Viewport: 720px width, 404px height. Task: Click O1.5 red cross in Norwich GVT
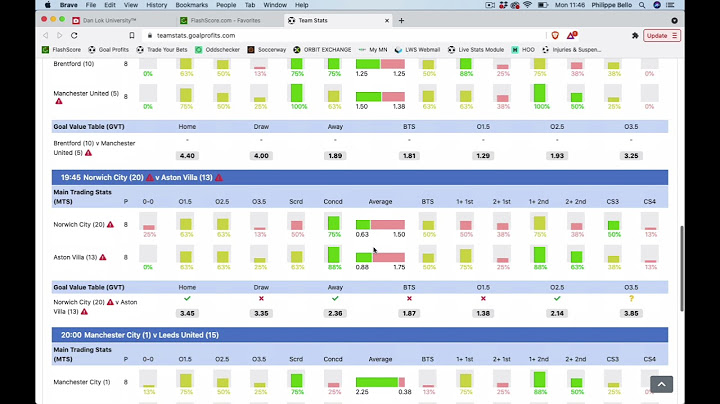(483, 298)
